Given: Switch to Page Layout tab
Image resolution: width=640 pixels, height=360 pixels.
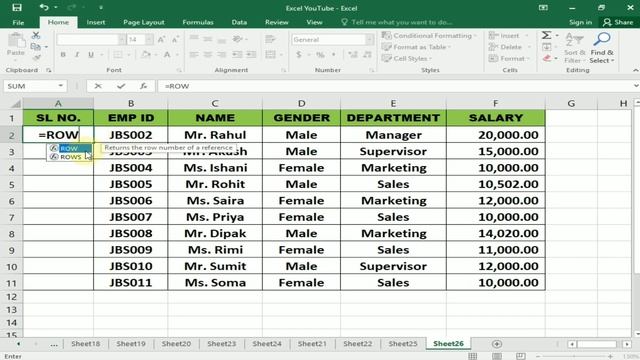Looking at the screenshot, I should (144, 22).
